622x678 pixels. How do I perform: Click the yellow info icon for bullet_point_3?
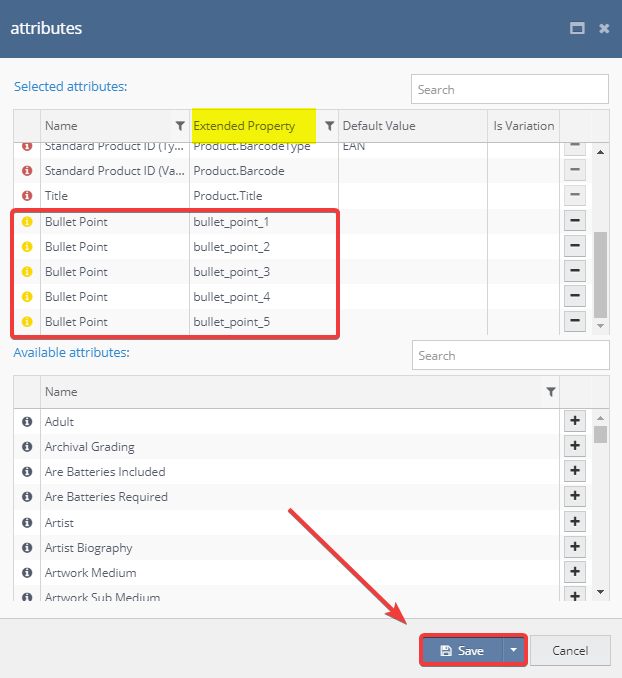27,272
